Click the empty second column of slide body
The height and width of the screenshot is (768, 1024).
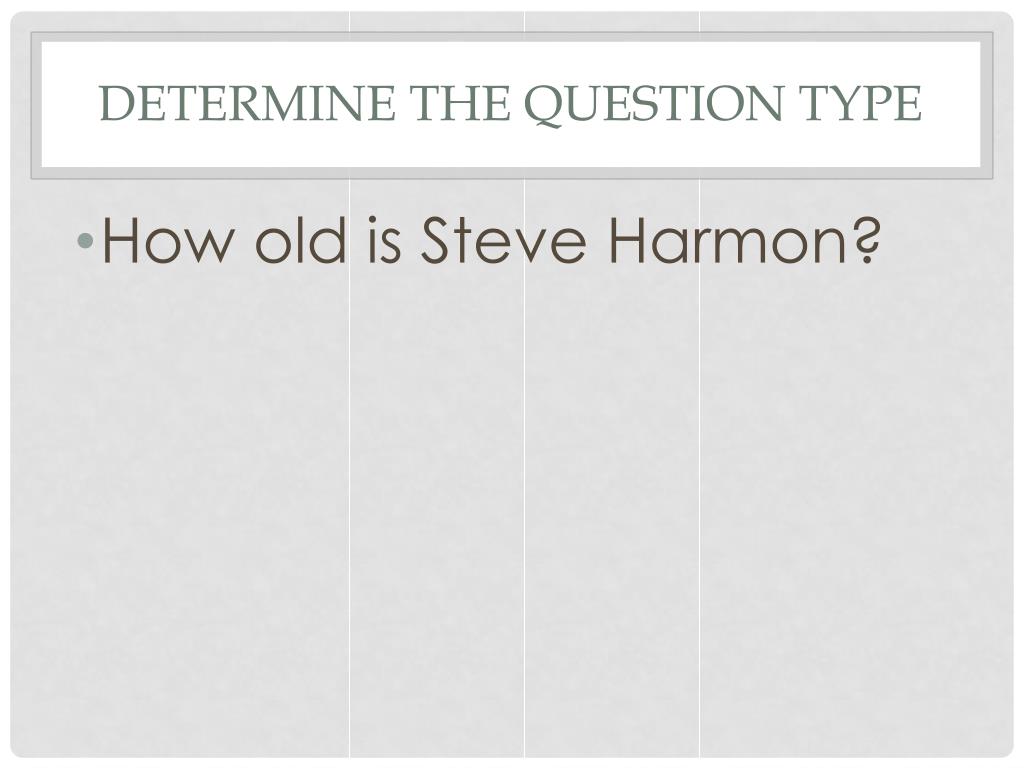(x=437, y=509)
